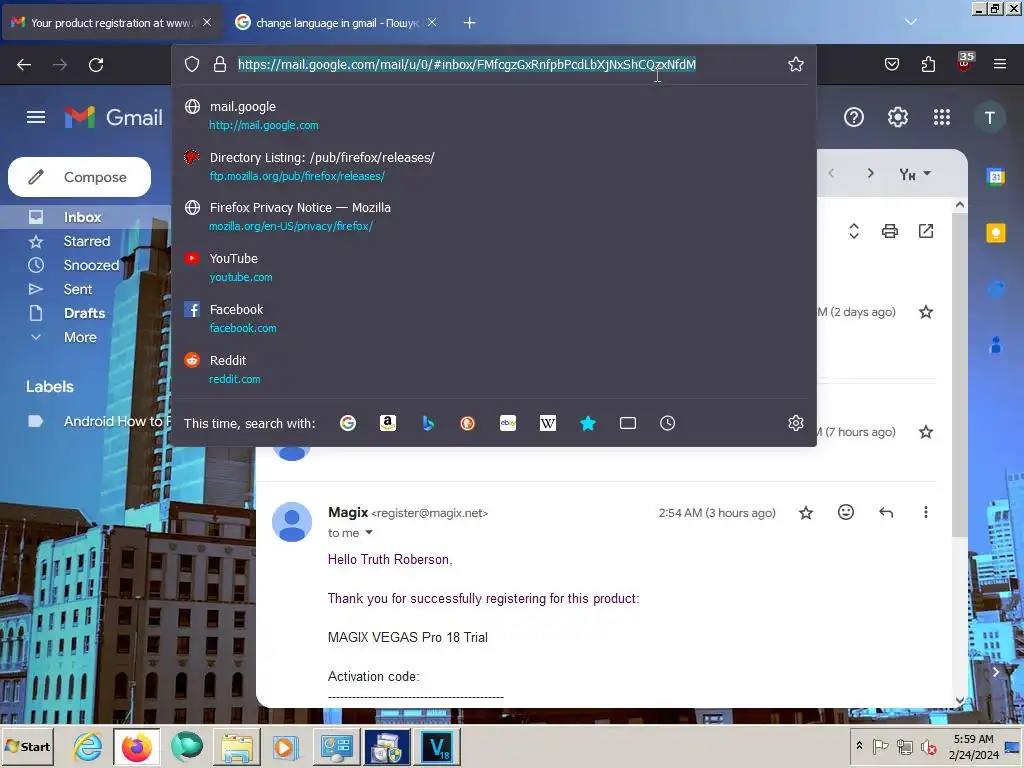Open Internet Explorer from the taskbar

click(88, 746)
